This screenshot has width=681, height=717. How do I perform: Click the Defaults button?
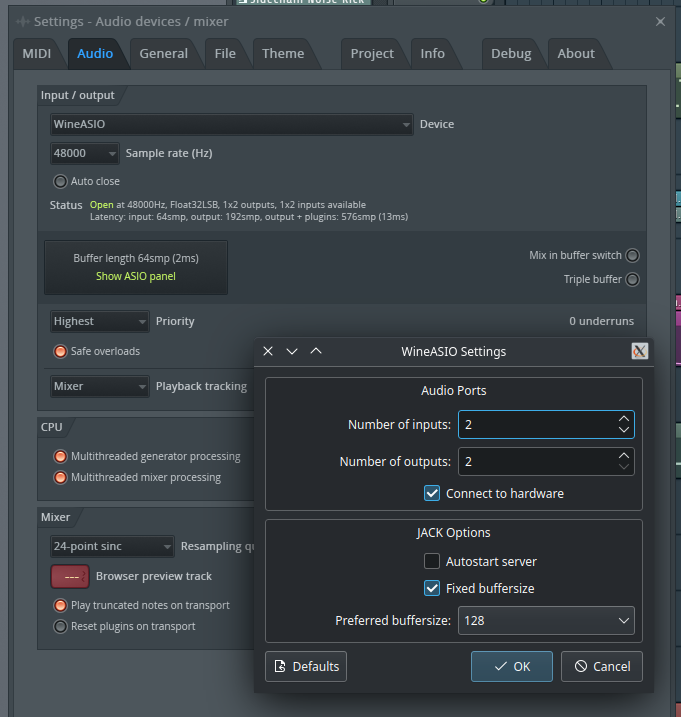coord(306,667)
